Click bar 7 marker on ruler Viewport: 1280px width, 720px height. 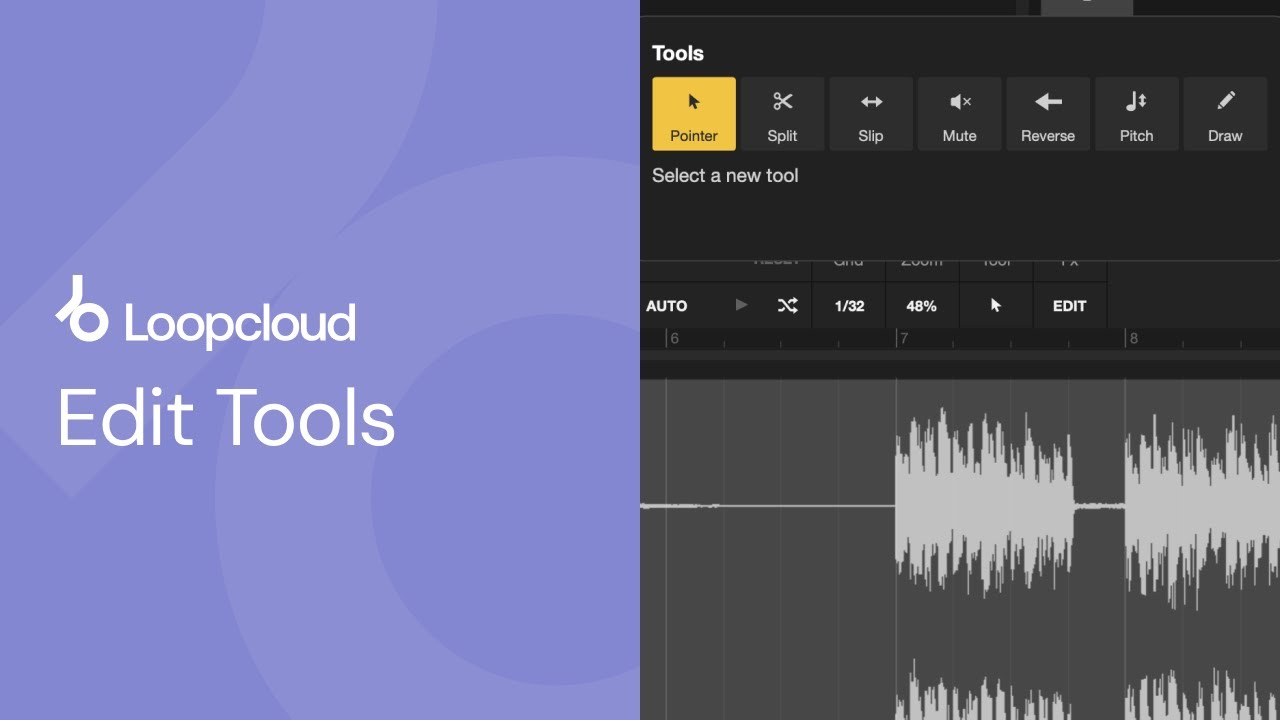903,339
